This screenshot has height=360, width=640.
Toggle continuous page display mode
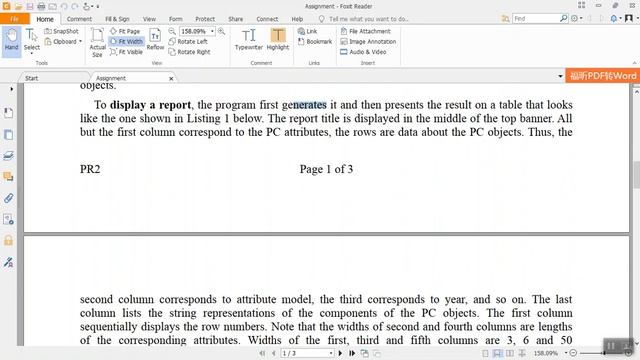pyautogui.click(x=498, y=353)
